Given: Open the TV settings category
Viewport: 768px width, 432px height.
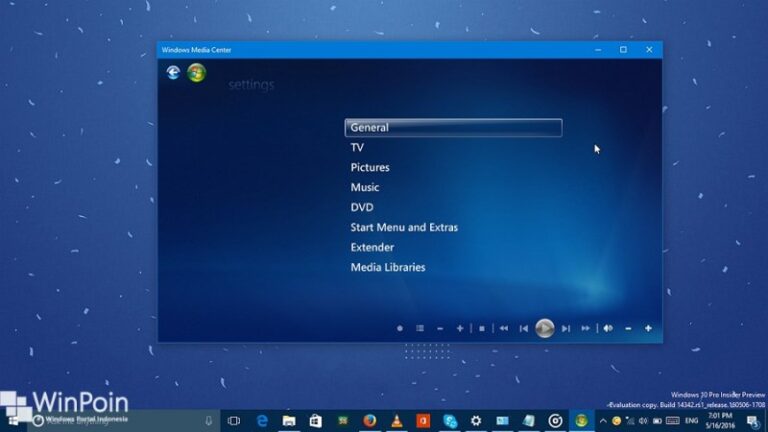Looking at the screenshot, I should coord(357,147).
